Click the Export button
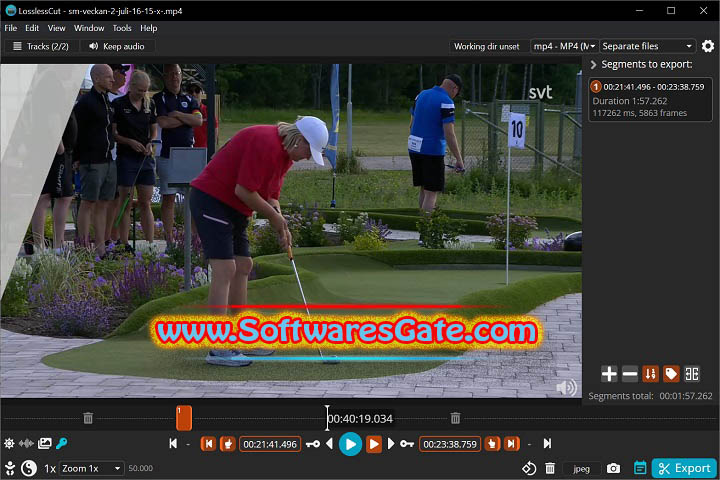 (684, 469)
